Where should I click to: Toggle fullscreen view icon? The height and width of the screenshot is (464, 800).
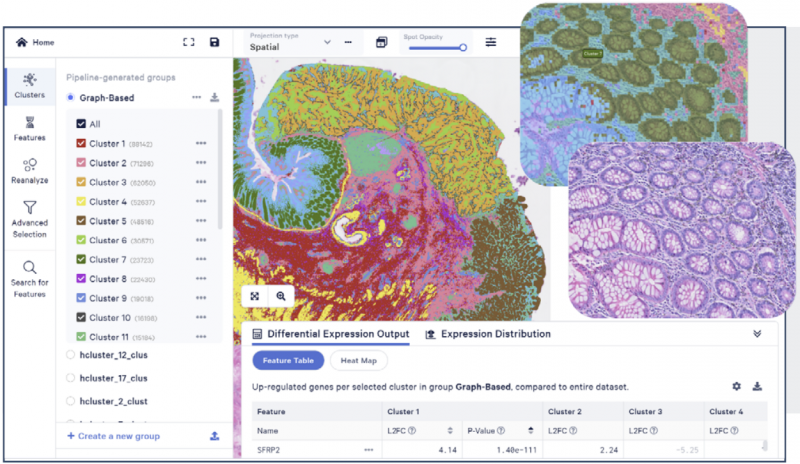point(188,42)
